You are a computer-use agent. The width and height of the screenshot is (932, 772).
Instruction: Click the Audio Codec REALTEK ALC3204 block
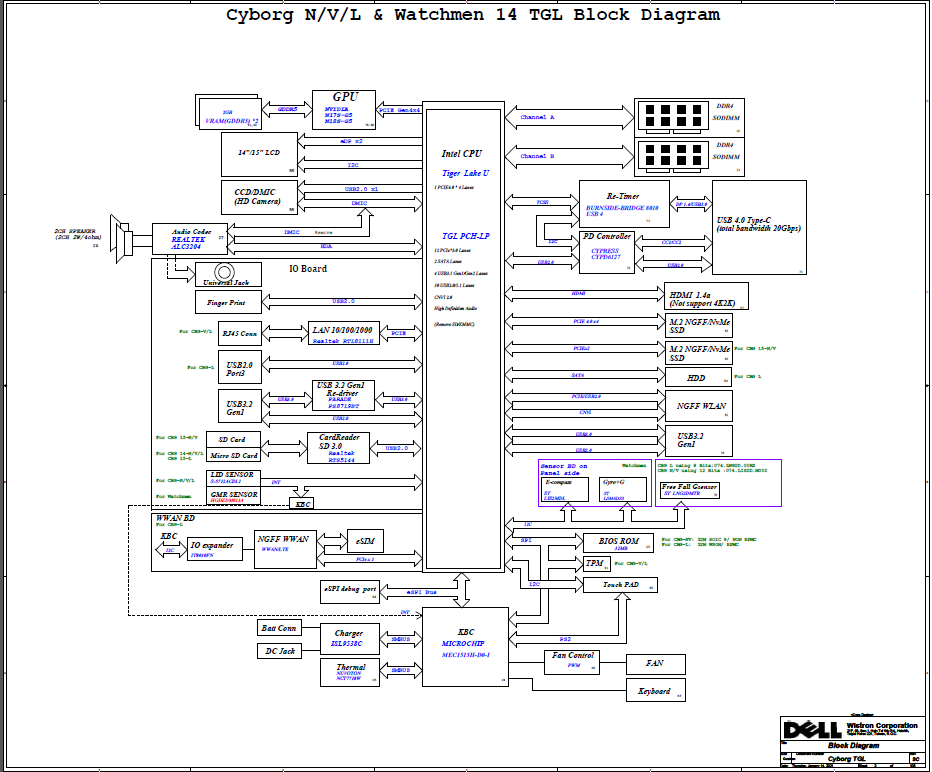[190, 239]
